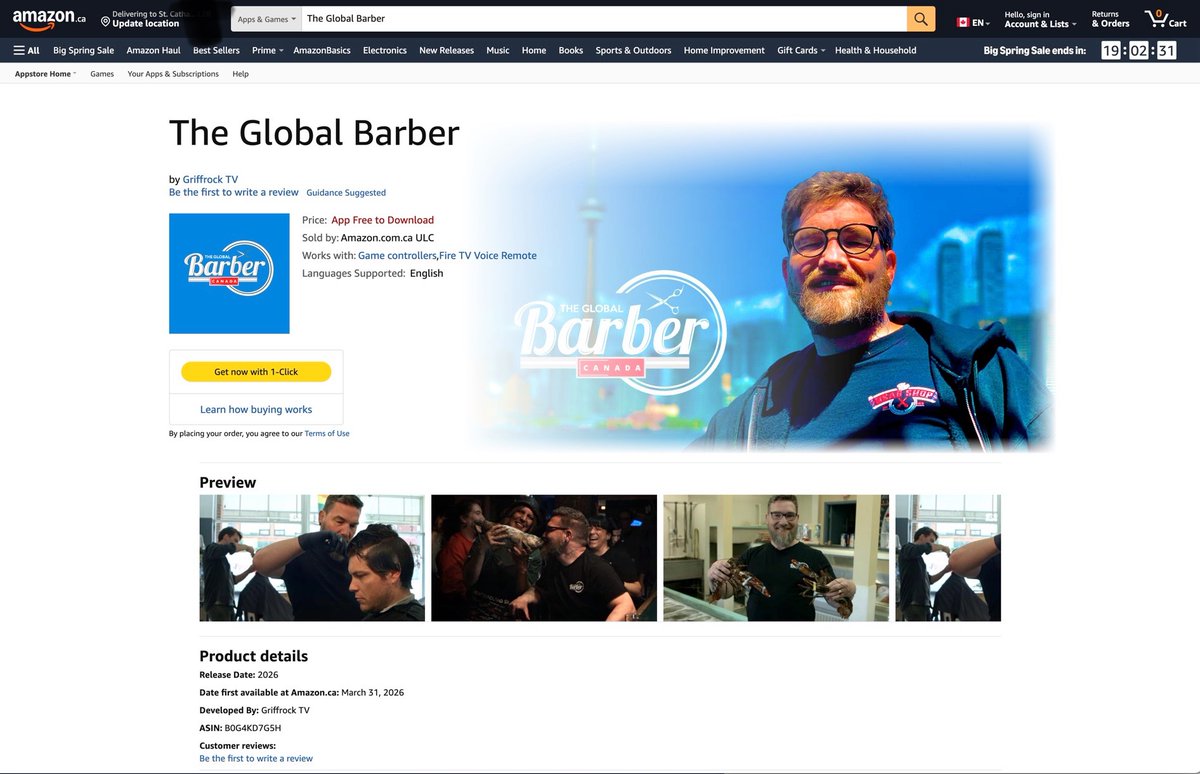The height and width of the screenshot is (774, 1200).
Task: Click into the search text field
Action: (603, 19)
